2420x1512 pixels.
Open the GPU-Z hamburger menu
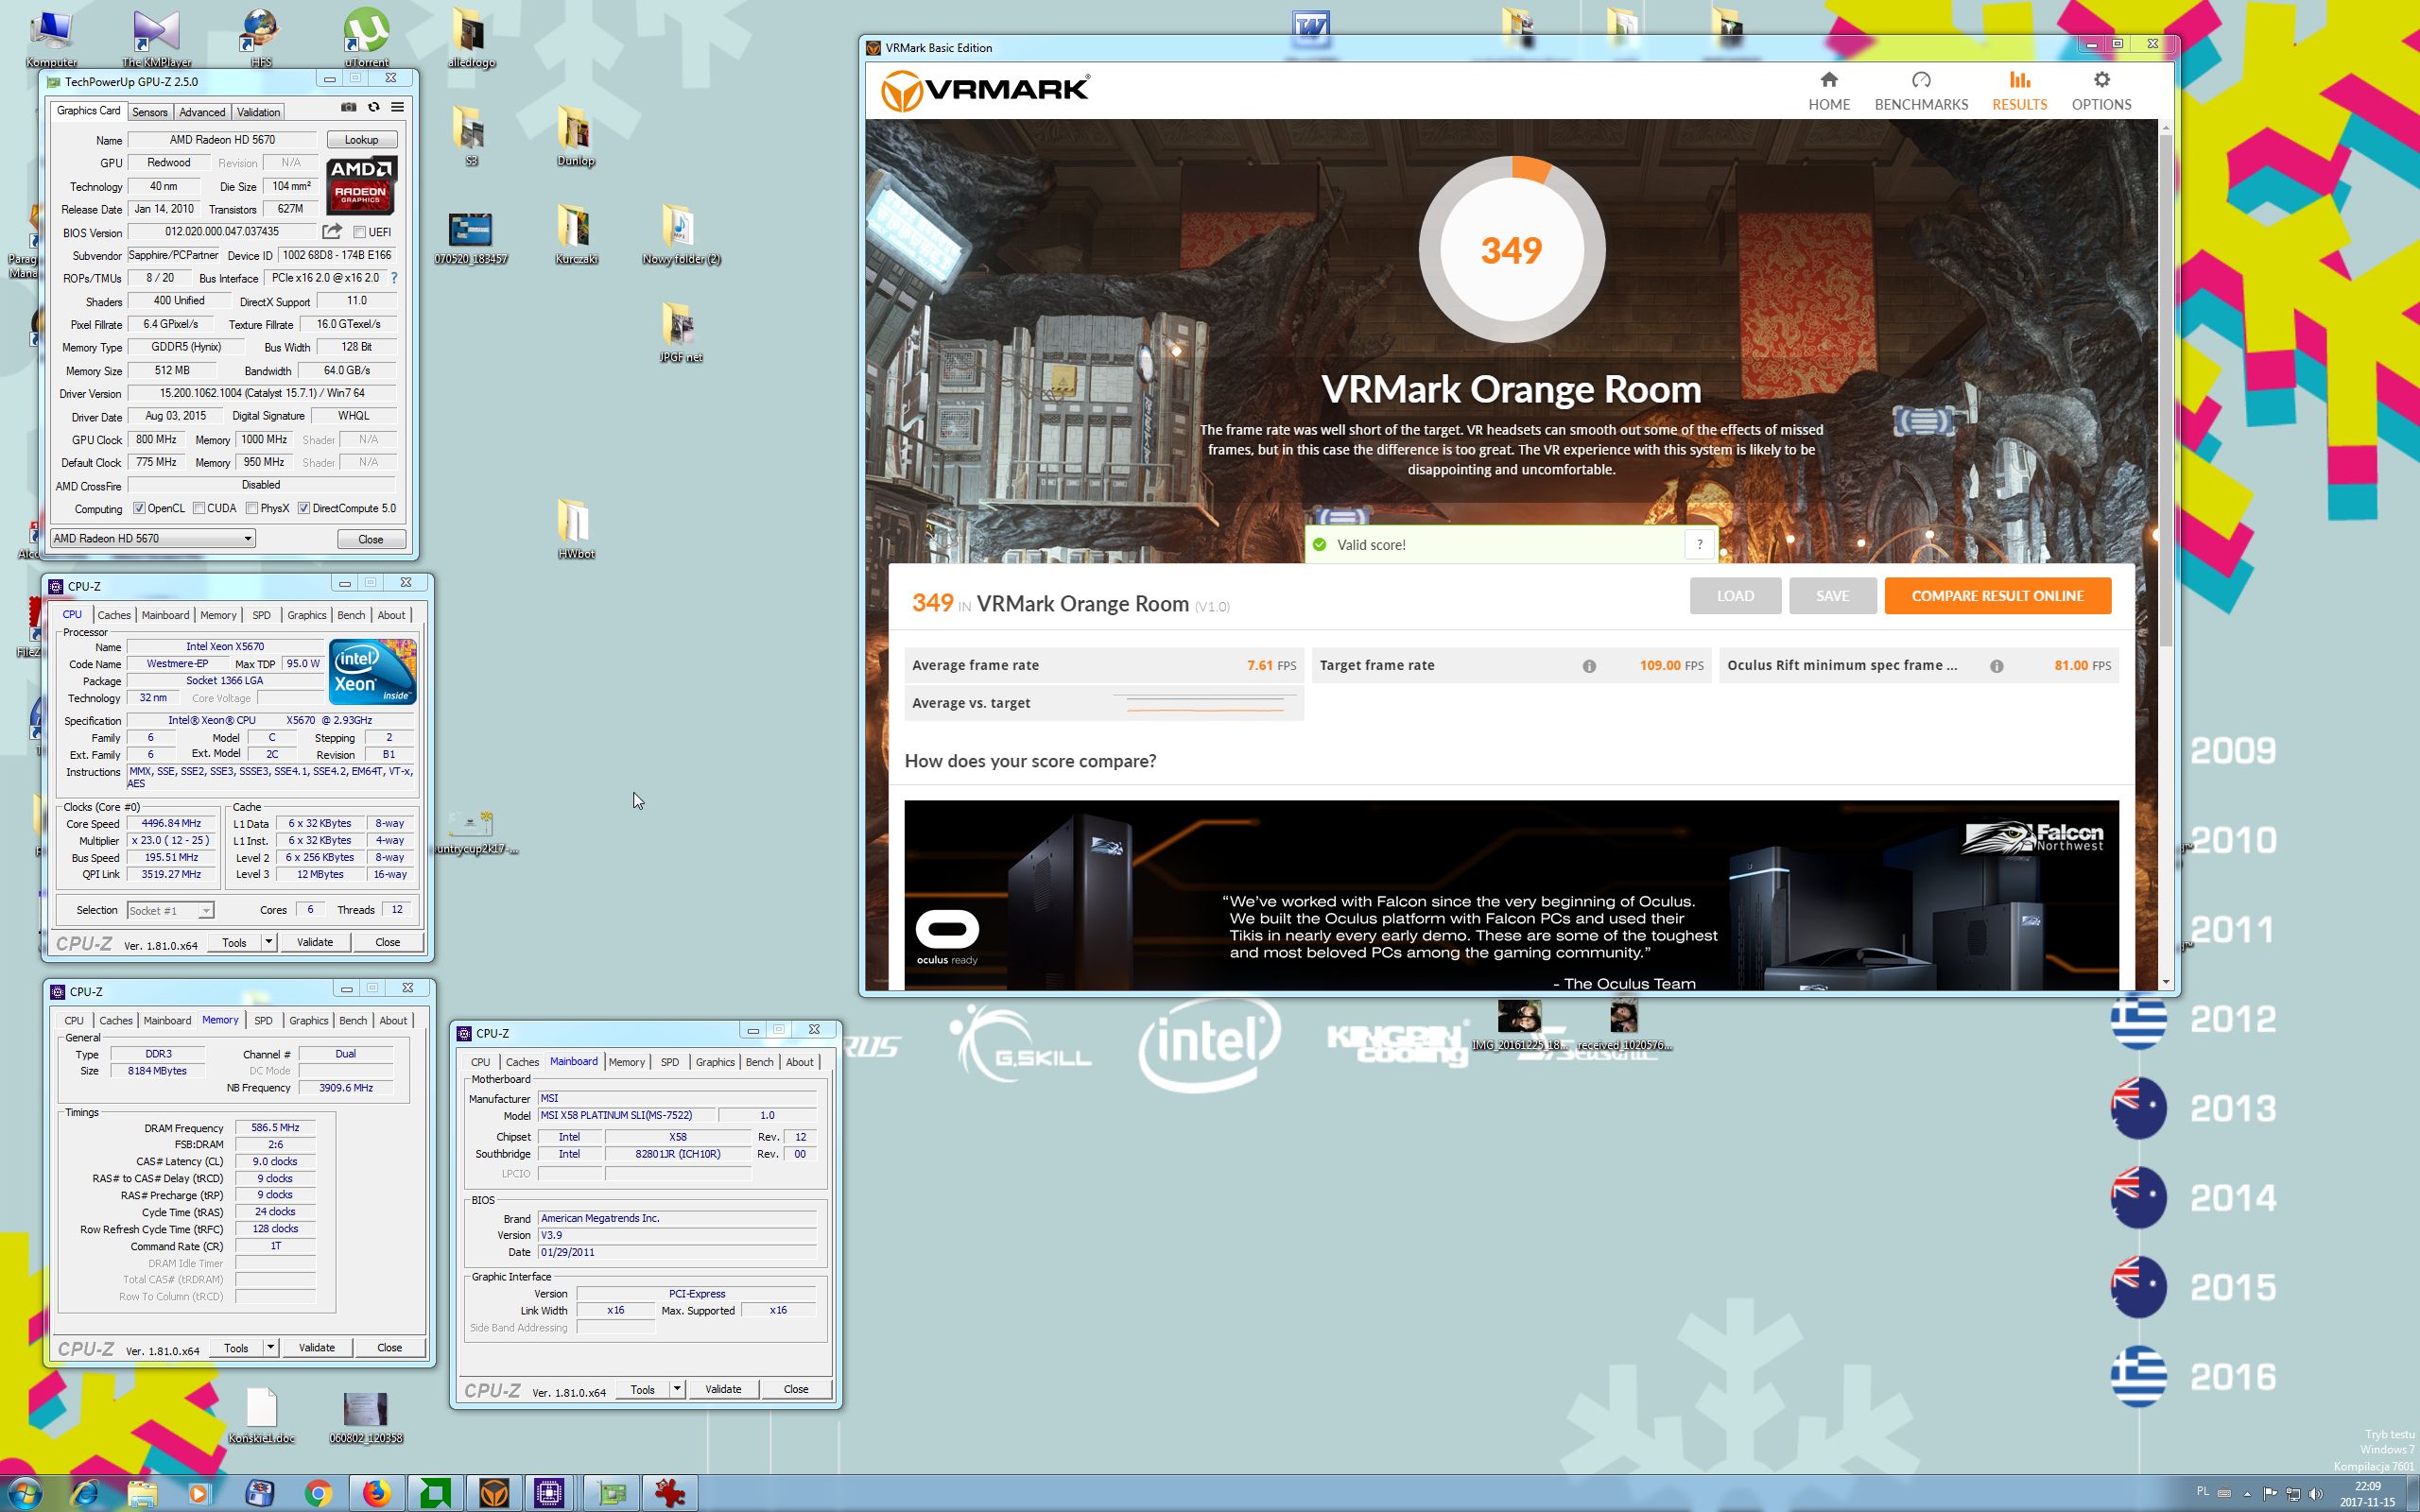[x=398, y=107]
